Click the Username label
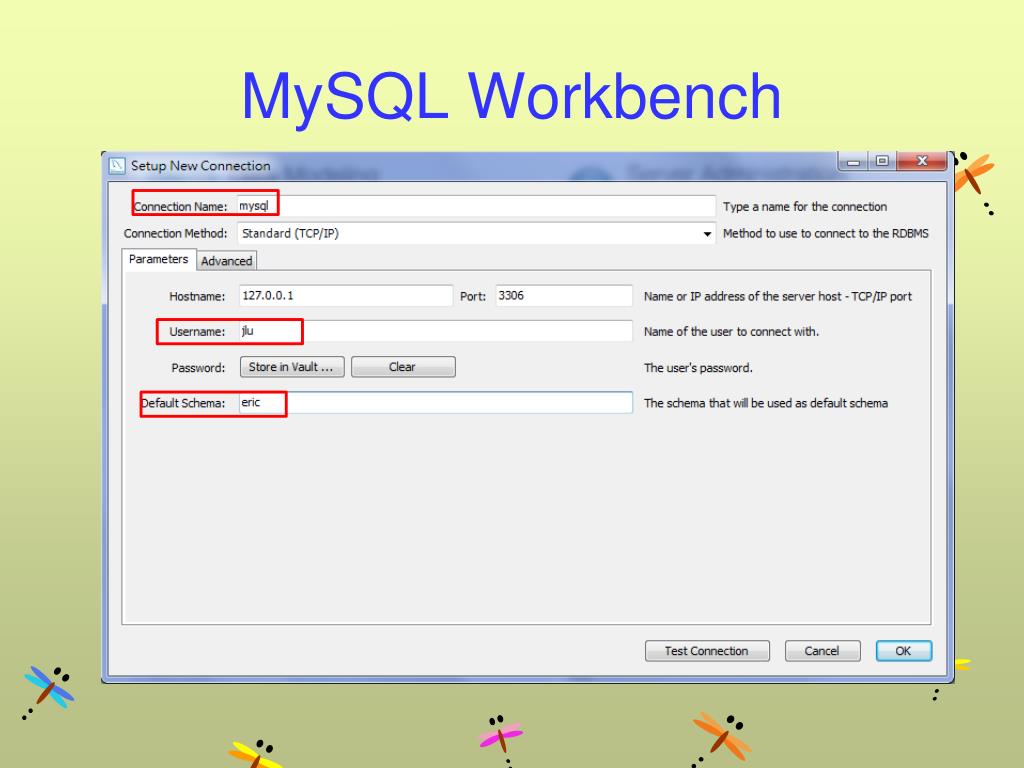1024x768 pixels. click(x=197, y=332)
